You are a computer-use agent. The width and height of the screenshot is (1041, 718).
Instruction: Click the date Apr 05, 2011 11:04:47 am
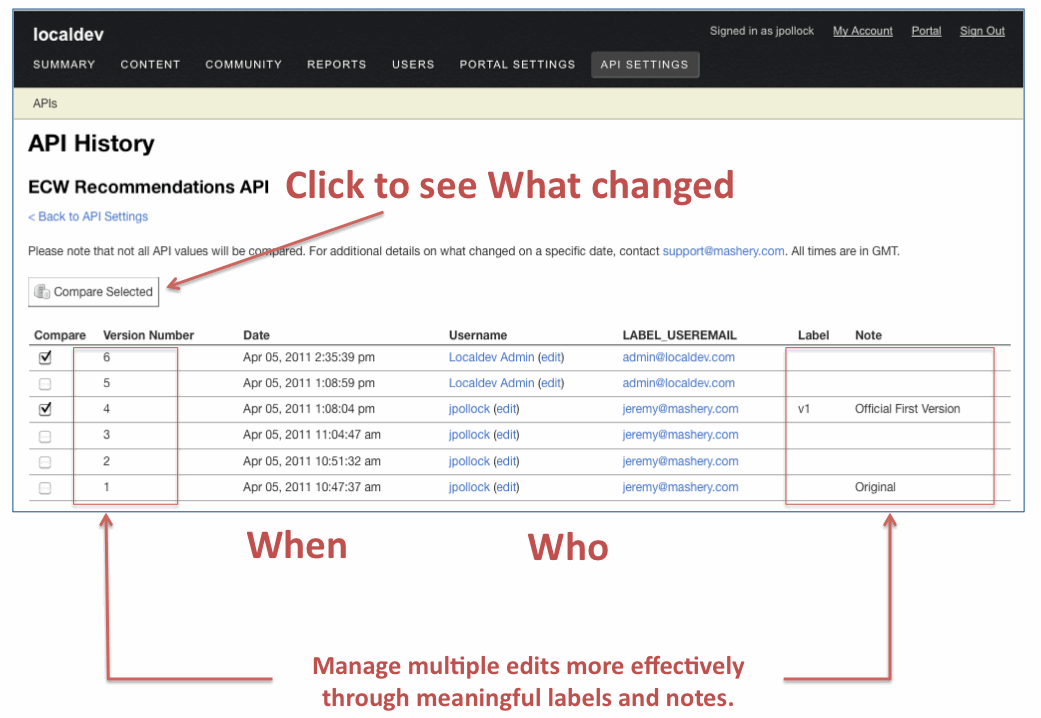(312, 435)
